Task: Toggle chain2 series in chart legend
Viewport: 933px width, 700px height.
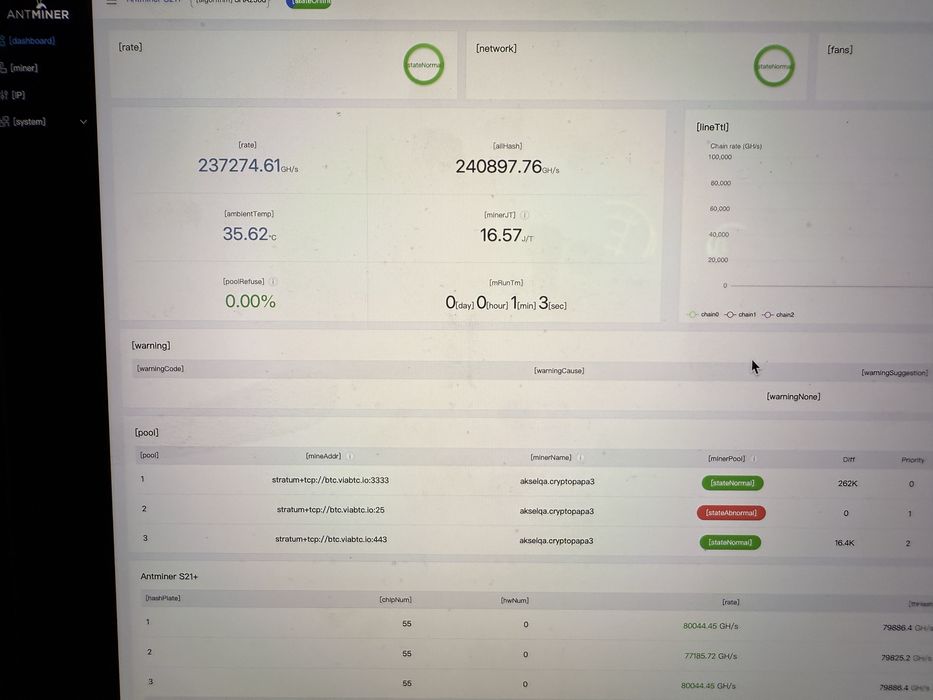Action: click(778, 315)
